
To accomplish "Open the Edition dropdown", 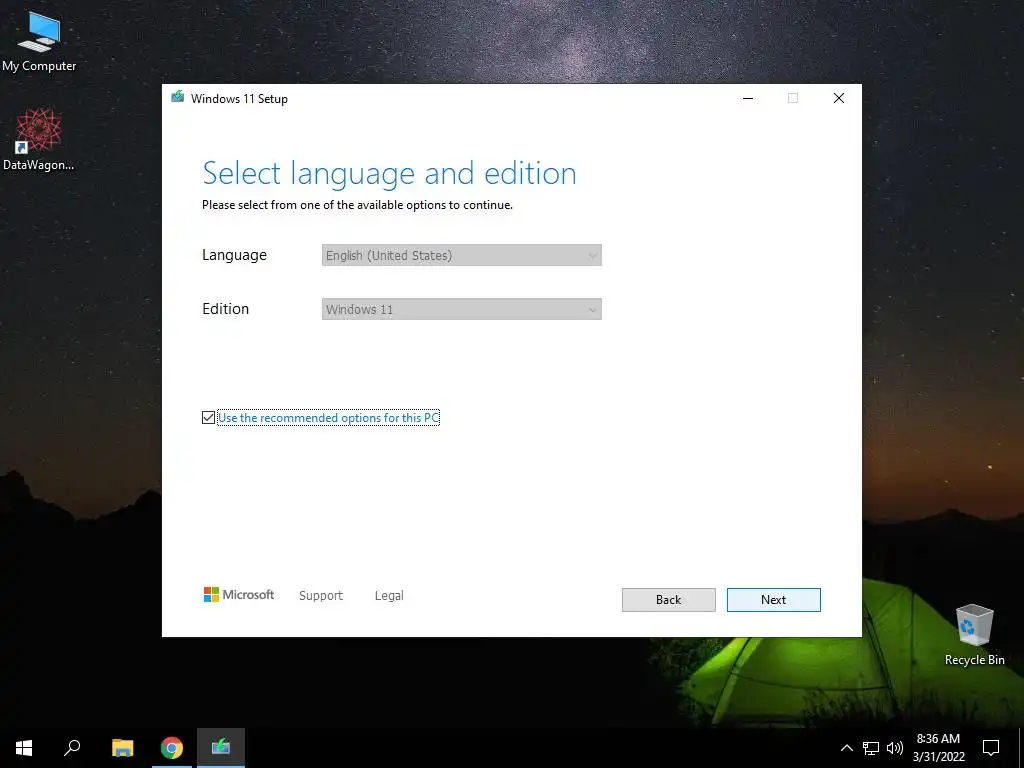I will 462,309.
